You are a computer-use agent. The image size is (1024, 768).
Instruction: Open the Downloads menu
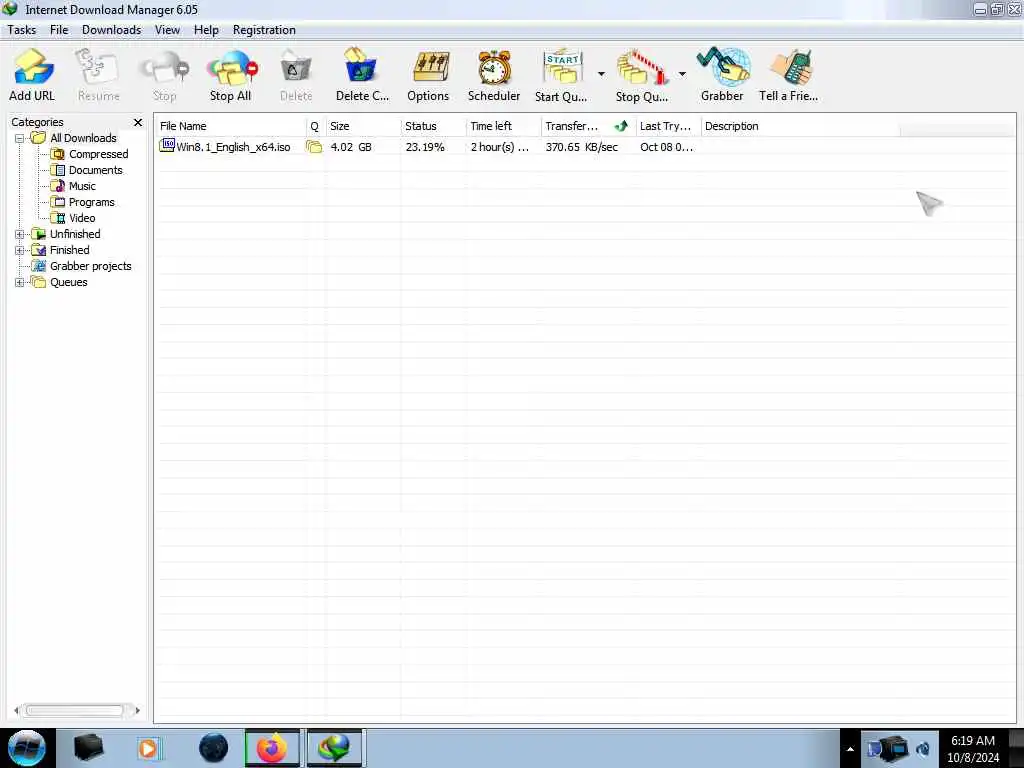tap(112, 30)
